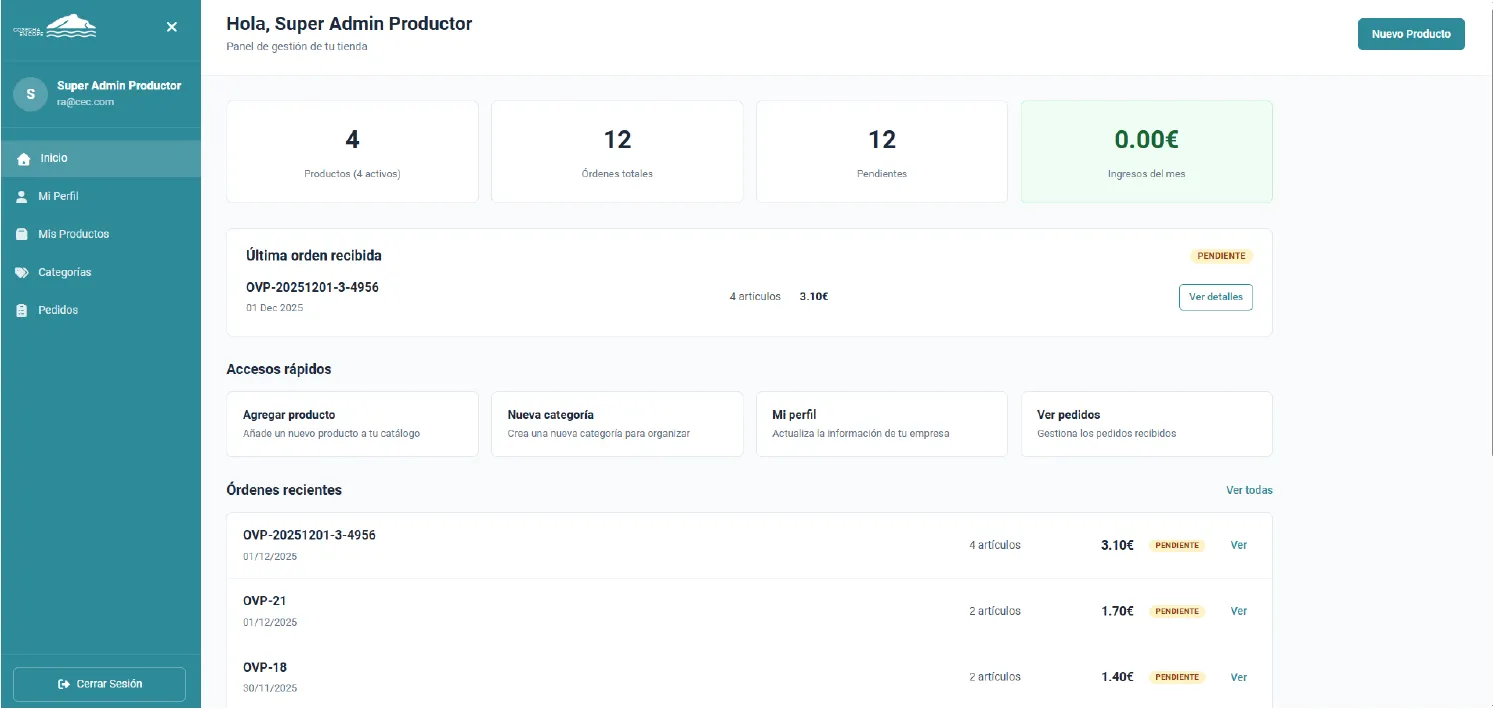Close the sidebar with the X icon
Screen dimensions: 1493x710
coord(172,27)
